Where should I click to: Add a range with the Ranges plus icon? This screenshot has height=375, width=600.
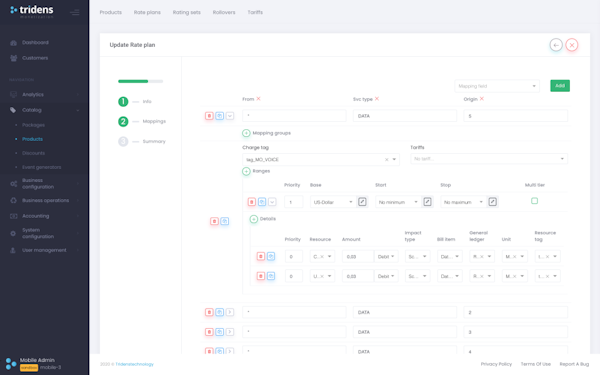point(246,171)
